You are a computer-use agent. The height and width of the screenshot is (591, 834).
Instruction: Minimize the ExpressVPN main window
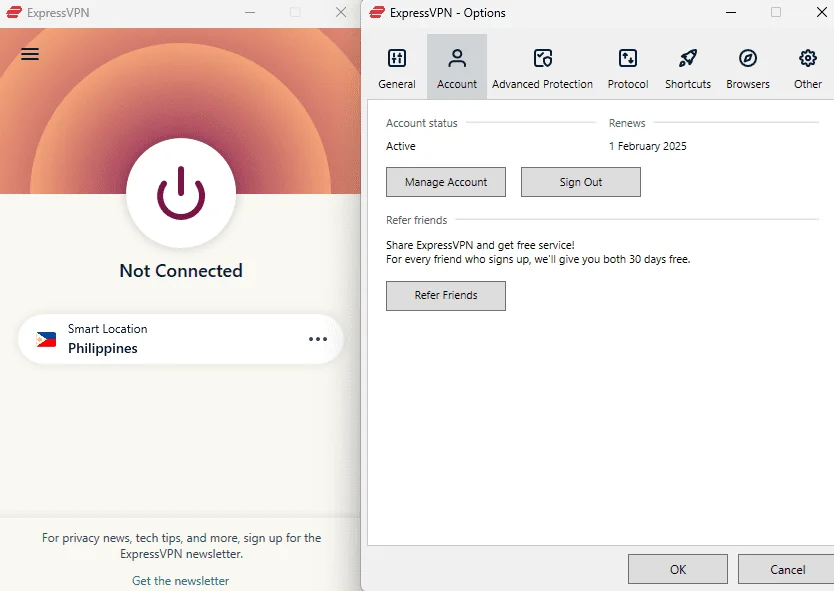tap(250, 12)
